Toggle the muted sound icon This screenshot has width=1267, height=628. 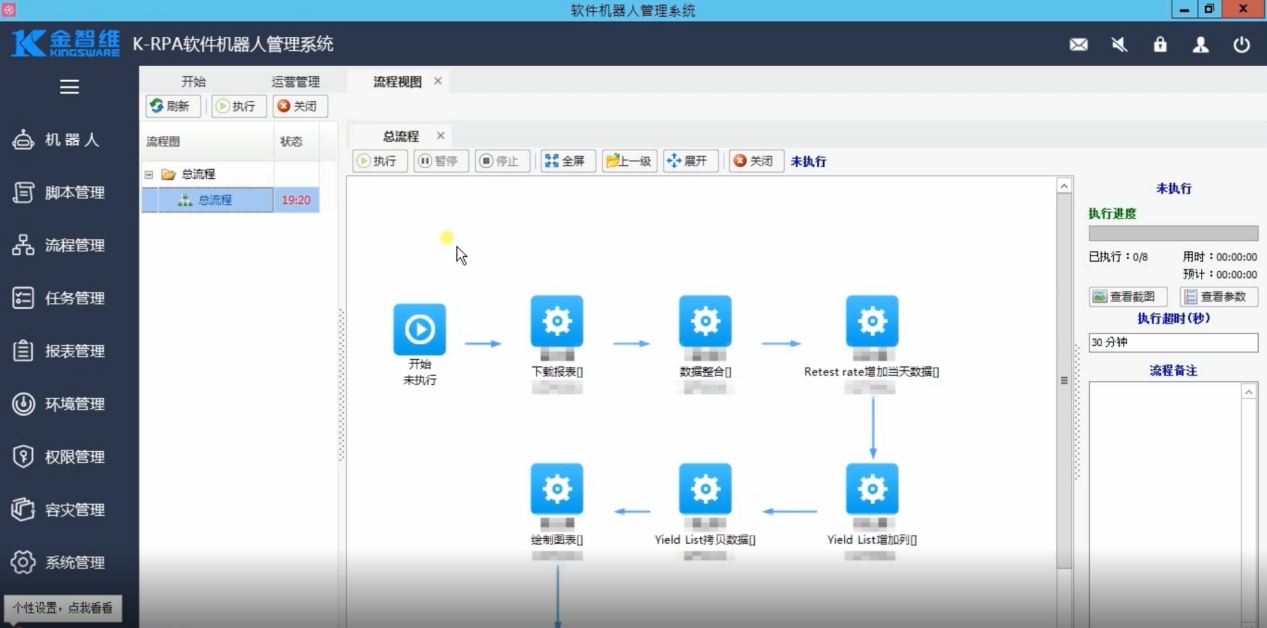(1119, 45)
